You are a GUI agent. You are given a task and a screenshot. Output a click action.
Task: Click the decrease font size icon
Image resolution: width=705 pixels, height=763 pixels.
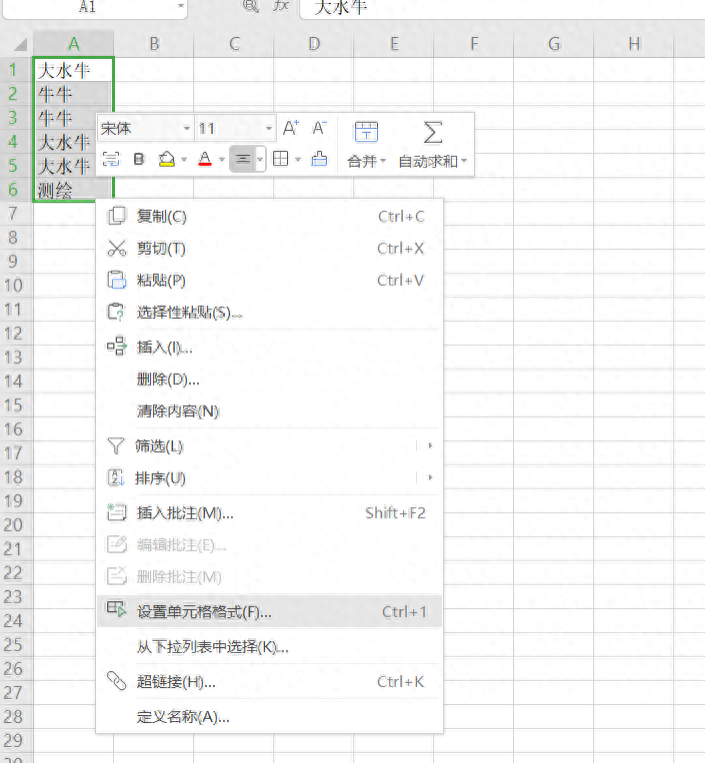(319, 128)
